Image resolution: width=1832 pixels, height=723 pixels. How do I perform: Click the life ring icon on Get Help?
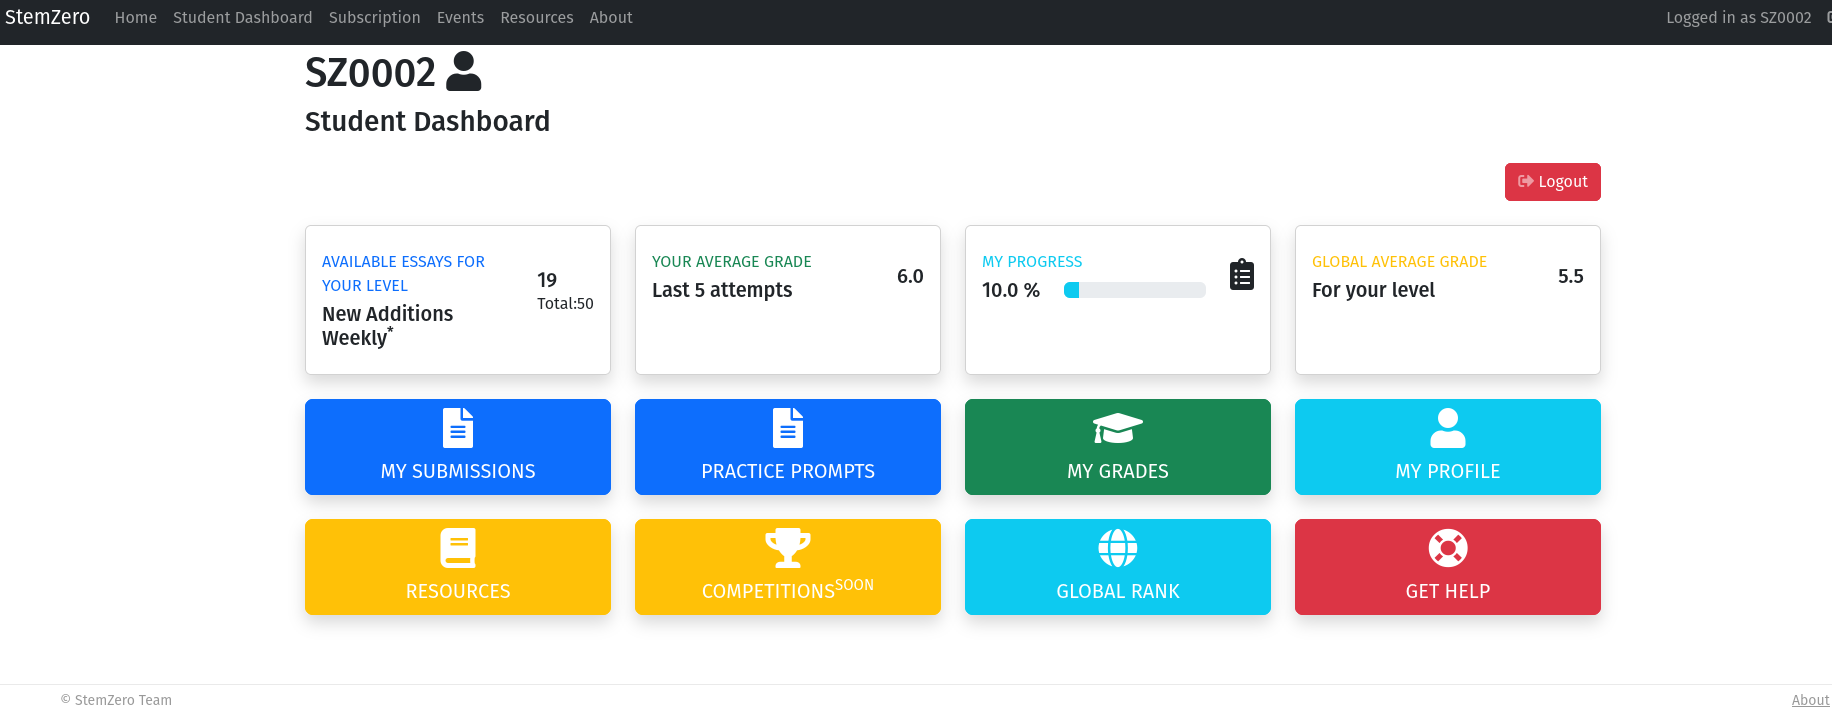pyautogui.click(x=1448, y=548)
